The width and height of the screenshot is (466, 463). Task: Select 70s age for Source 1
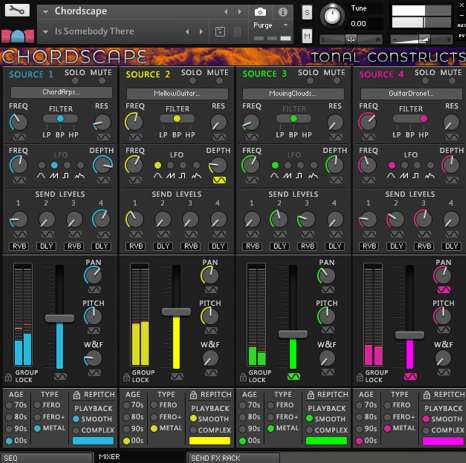(9, 405)
